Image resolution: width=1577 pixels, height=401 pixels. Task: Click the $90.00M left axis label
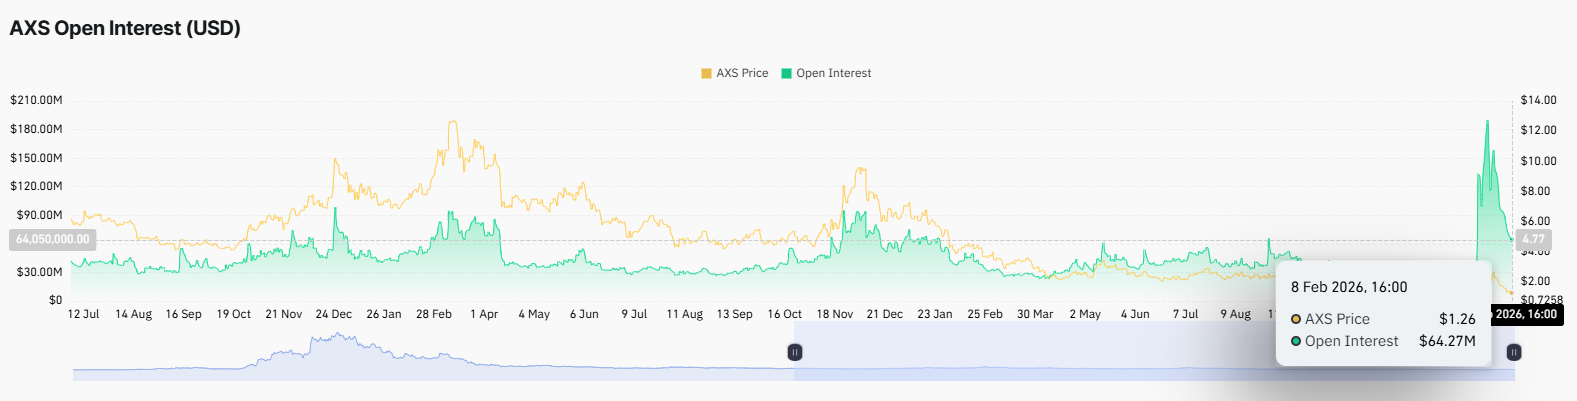(39, 215)
